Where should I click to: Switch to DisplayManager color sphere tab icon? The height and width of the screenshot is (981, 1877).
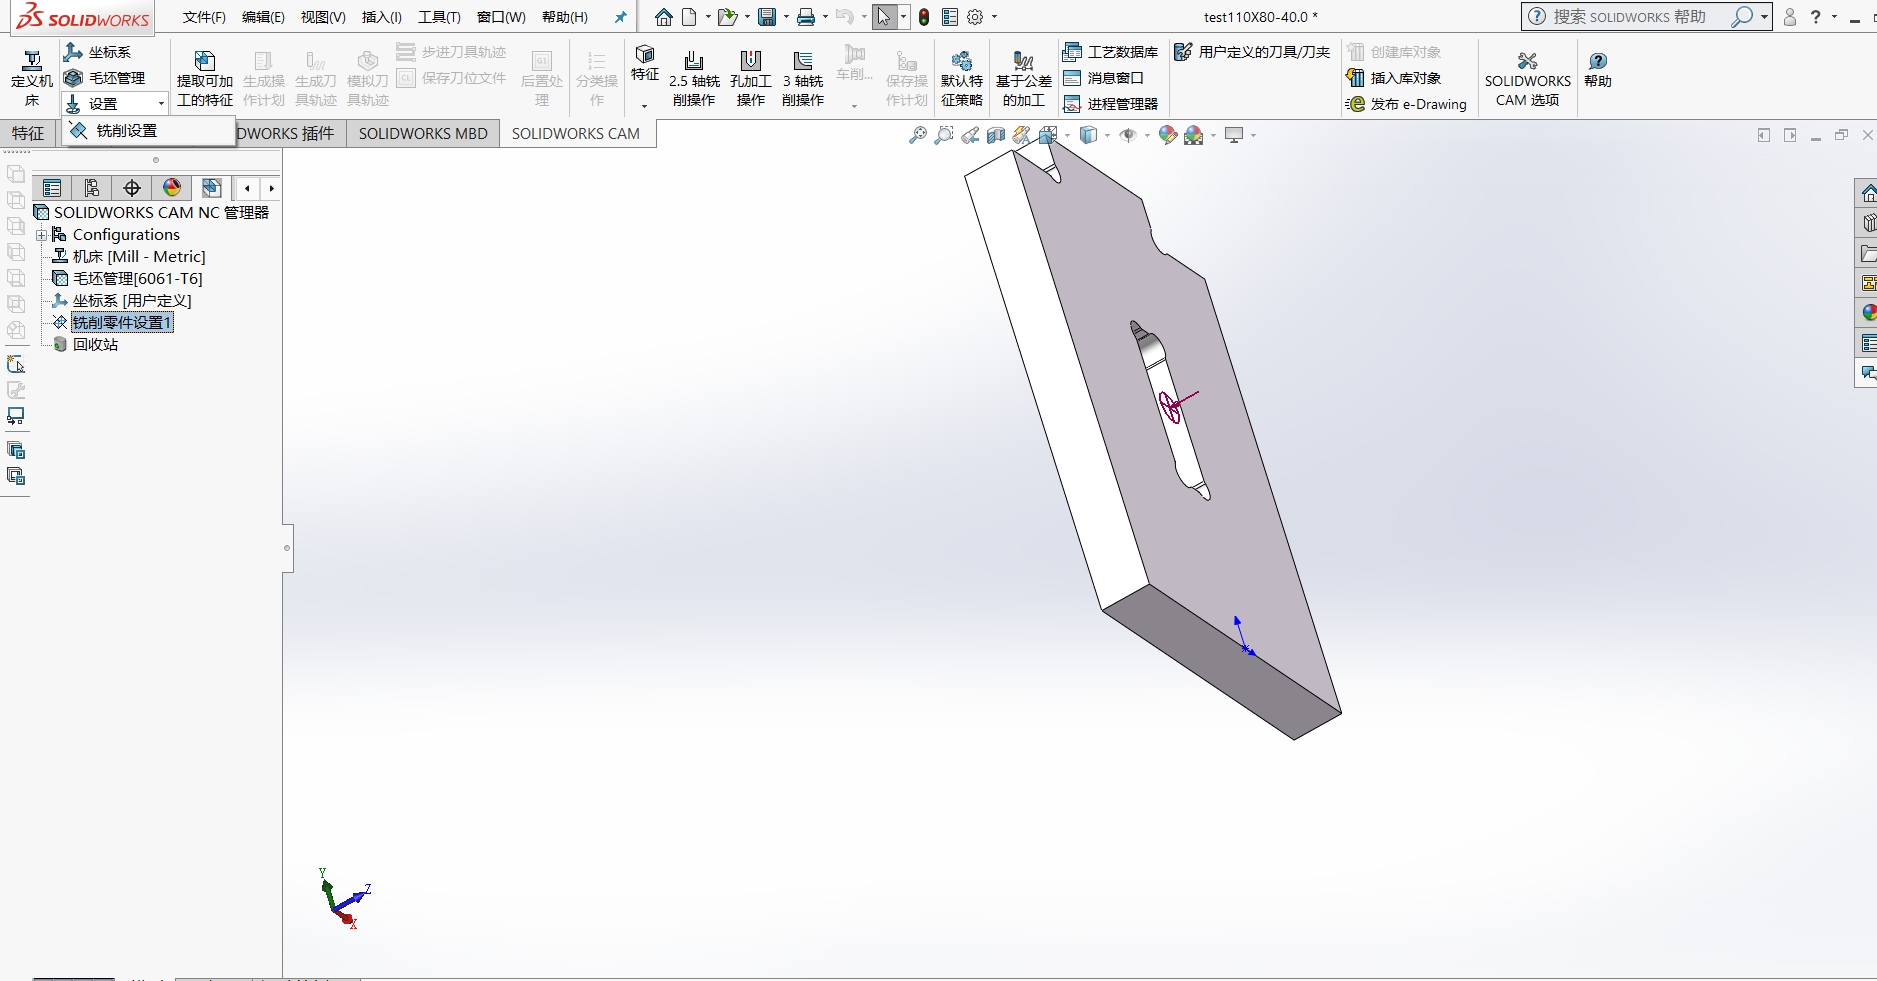coord(172,188)
